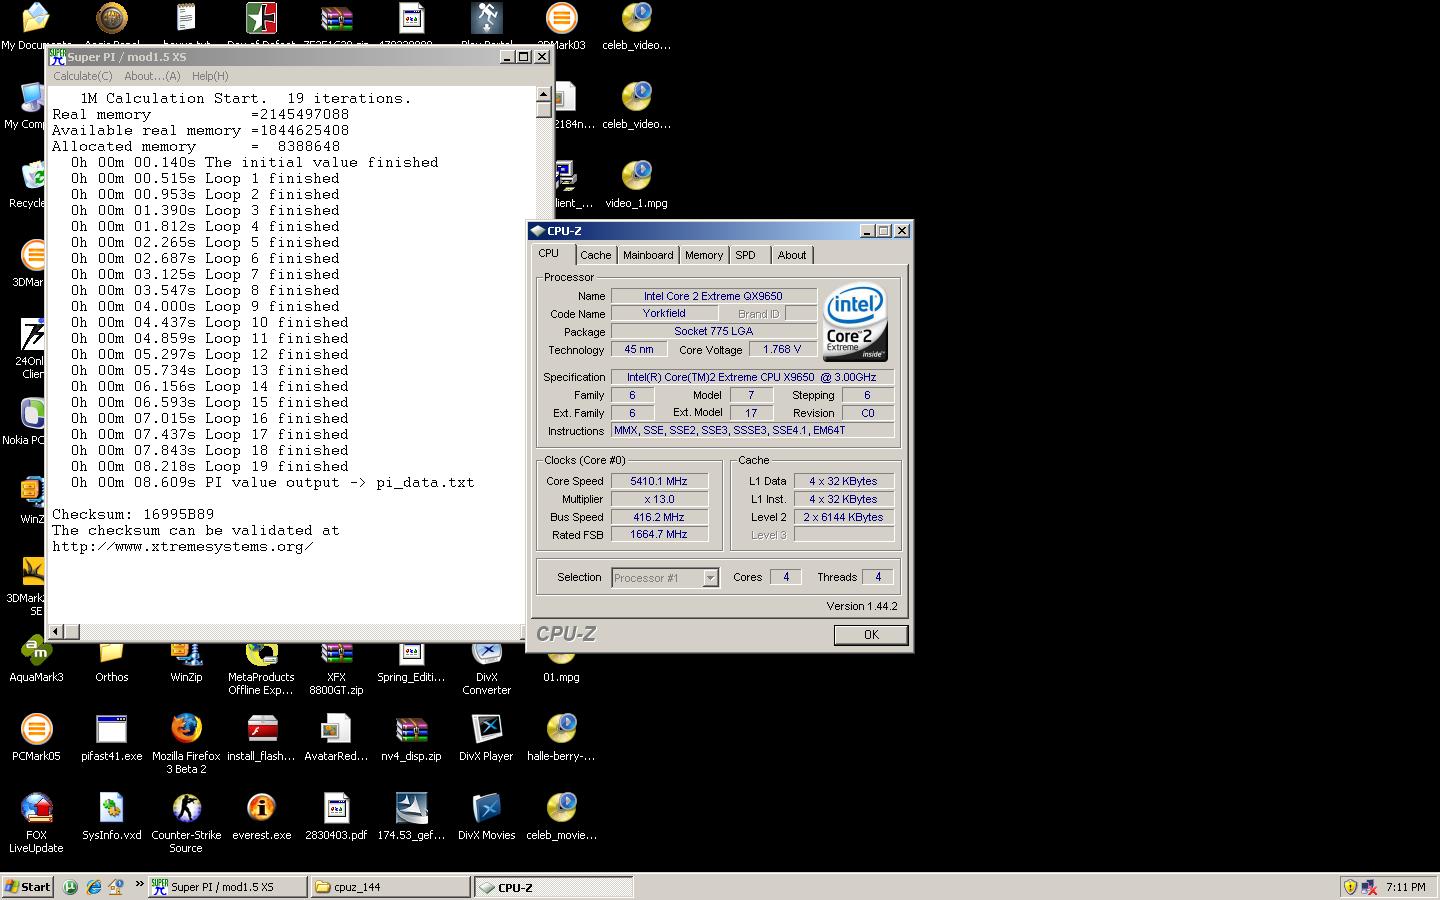Screen dimensions: 1440x900
Task: Click the uTorrent quick launch icon
Action: tap(71, 887)
